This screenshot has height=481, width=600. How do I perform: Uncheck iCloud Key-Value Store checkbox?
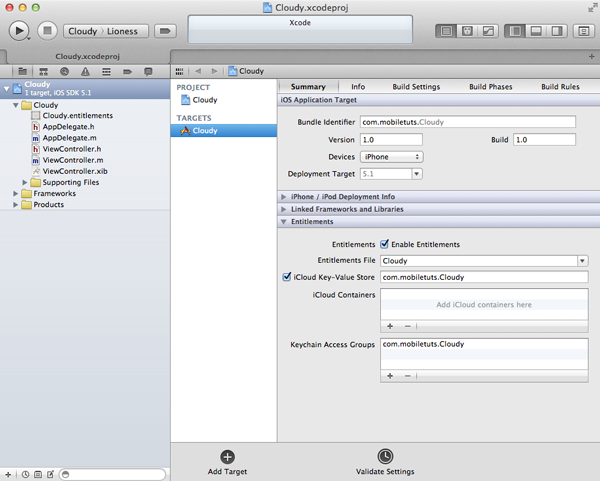[x=287, y=276]
